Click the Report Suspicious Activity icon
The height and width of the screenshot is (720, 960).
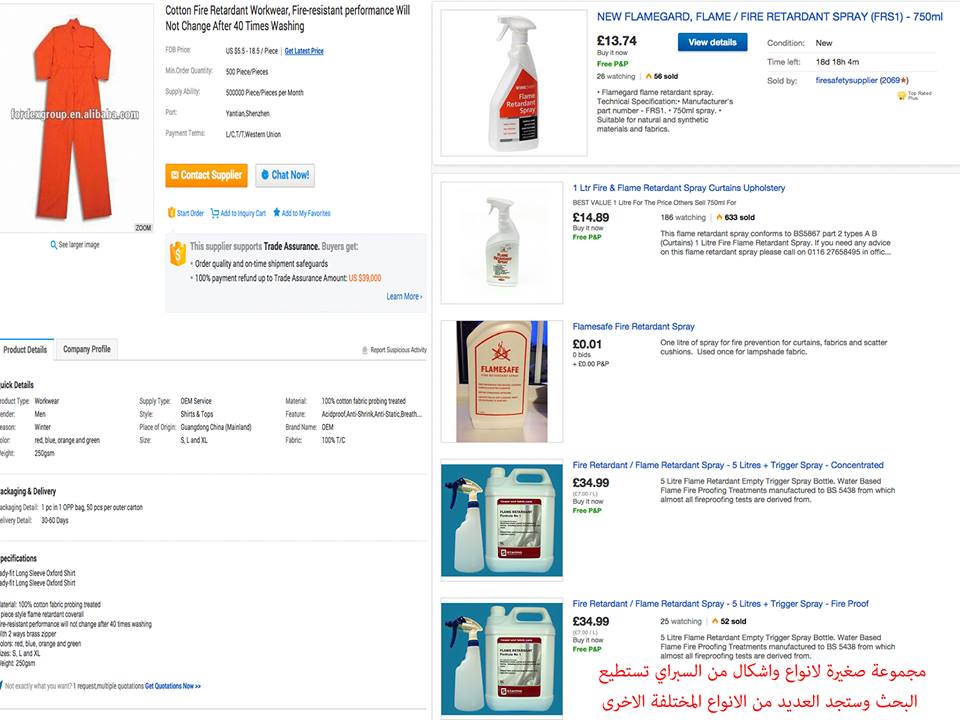[364, 350]
